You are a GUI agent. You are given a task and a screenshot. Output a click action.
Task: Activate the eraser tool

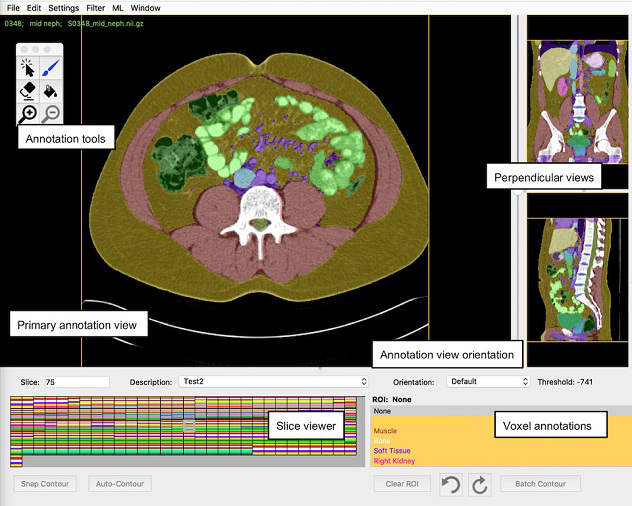tap(29, 91)
